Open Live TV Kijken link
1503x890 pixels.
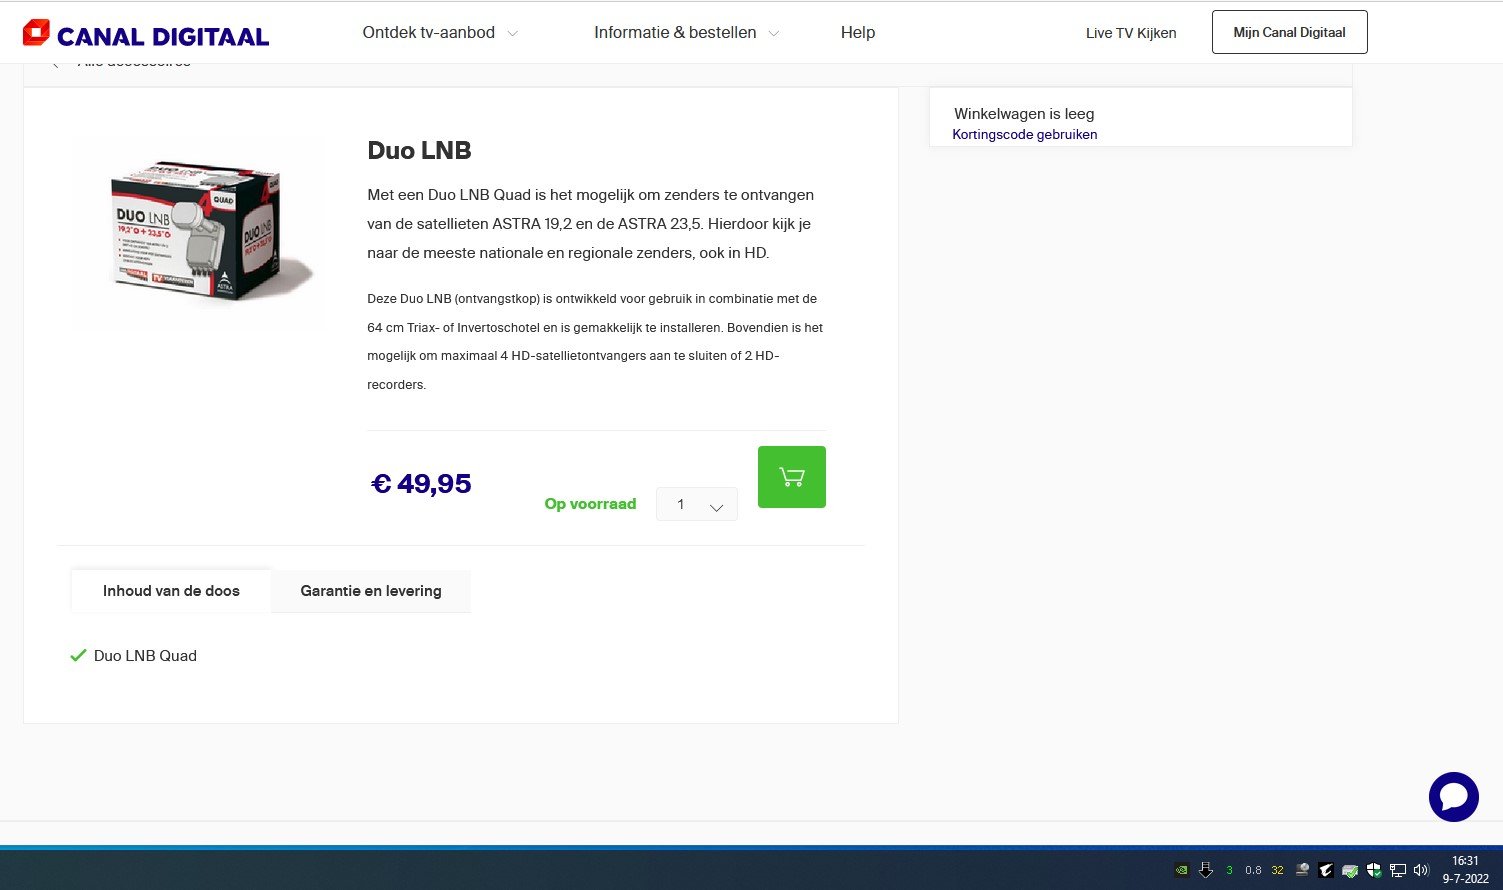pyautogui.click(x=1131, y=33)
